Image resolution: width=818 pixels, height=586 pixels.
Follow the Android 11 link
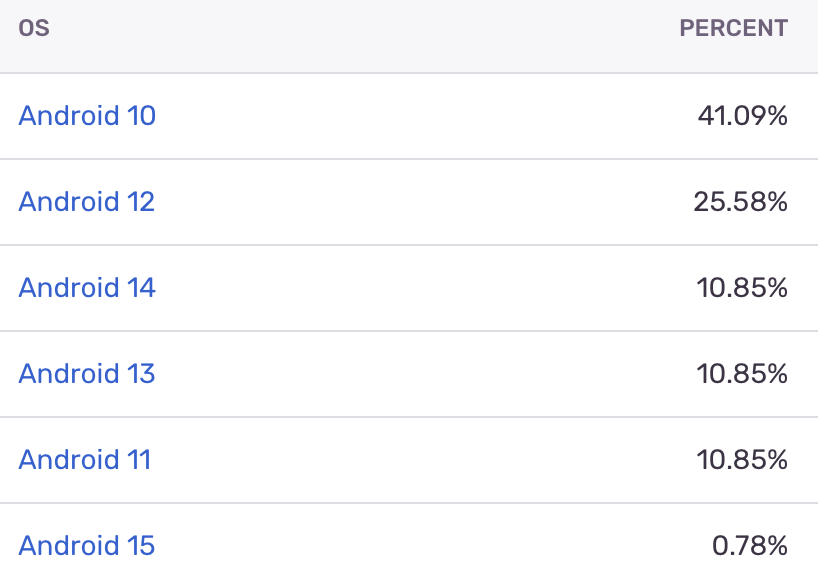(85, 460)
